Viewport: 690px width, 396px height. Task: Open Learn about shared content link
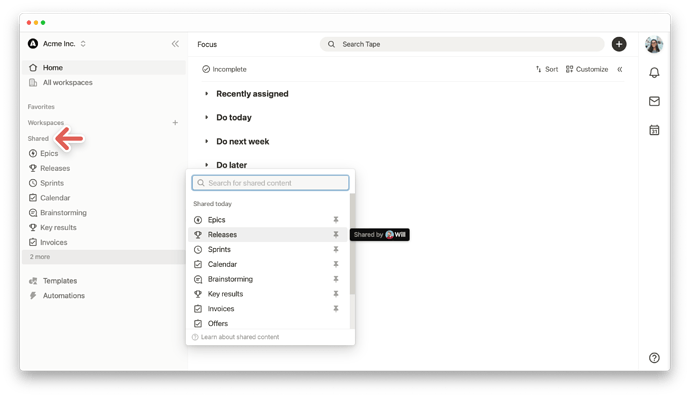click(x=236, y=337)
